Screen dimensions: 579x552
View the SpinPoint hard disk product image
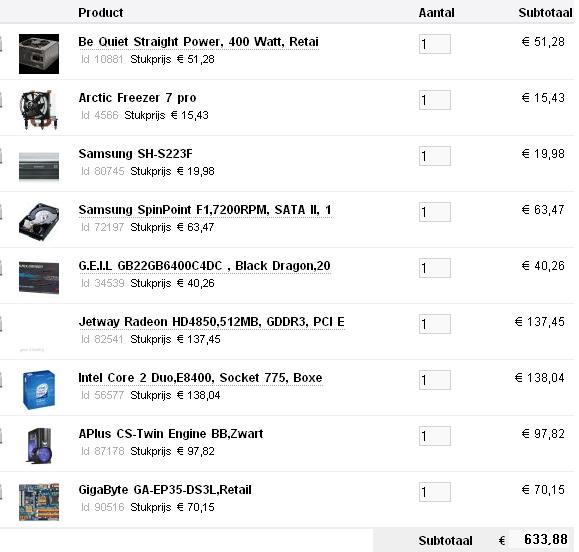click(x=39, y=222)
